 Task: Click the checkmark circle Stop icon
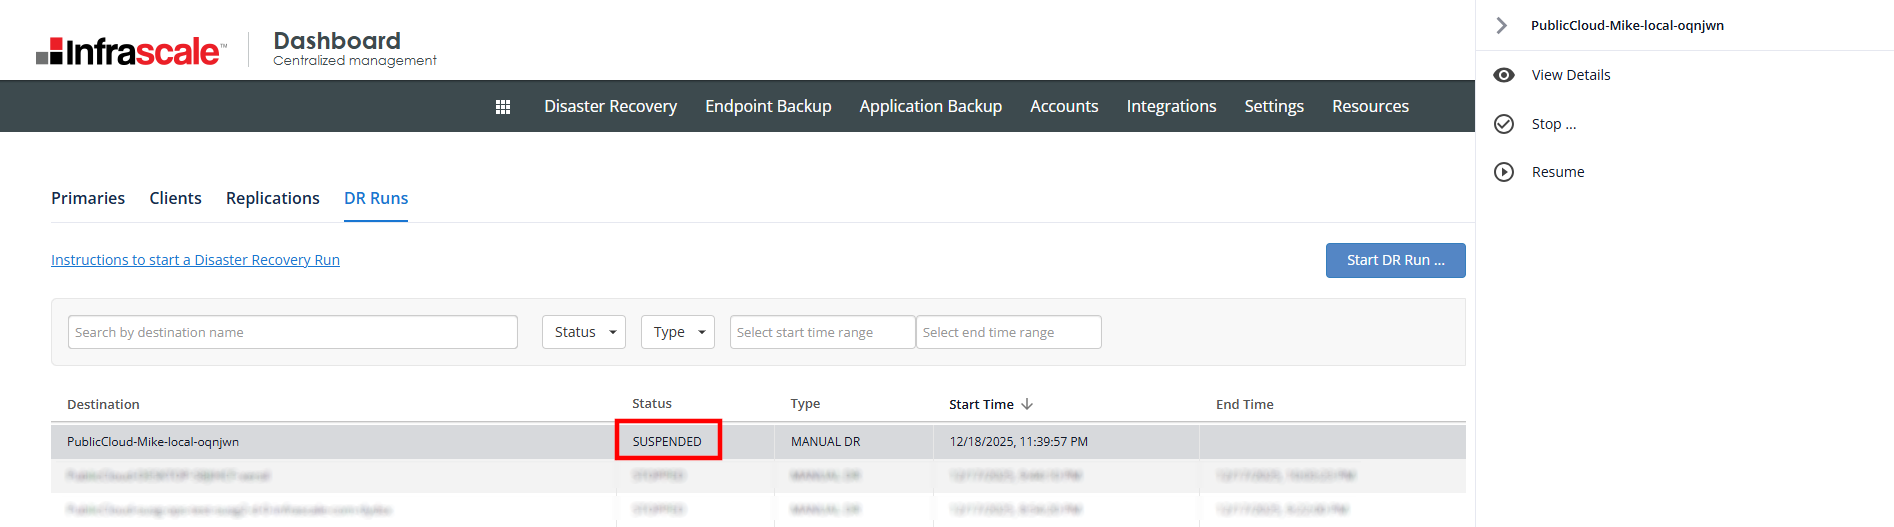pyautogui.click(x=1503, y=124)
